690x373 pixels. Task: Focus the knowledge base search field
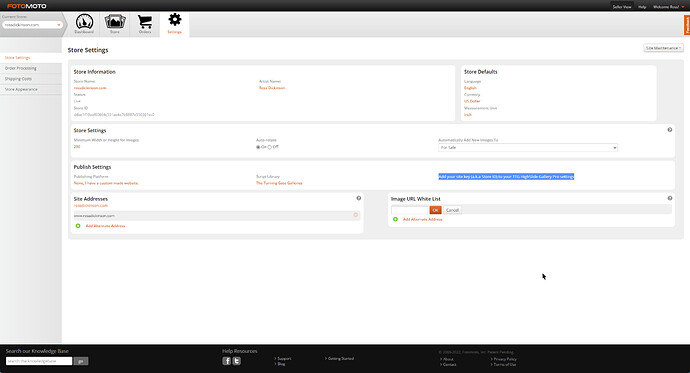pyautogui.click(x=39, y=361)
